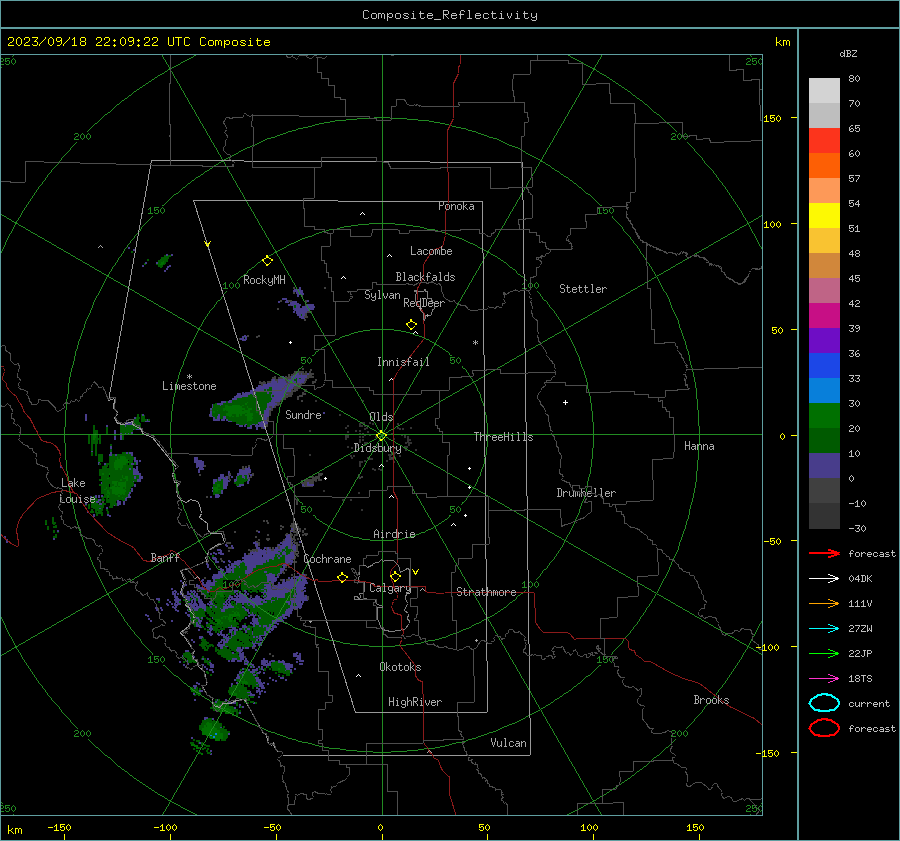The height and width of the screenshot is (841, 900).
Task: Click the Brooks label
Action: point(711,700)
